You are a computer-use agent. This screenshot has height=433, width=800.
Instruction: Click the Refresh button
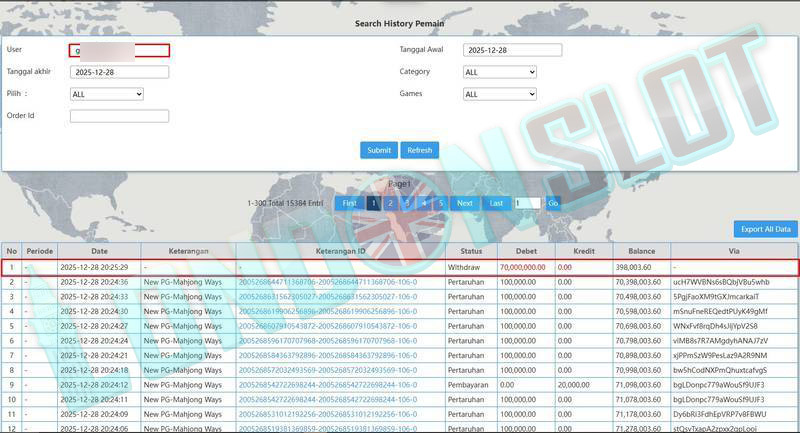point(420,150)
